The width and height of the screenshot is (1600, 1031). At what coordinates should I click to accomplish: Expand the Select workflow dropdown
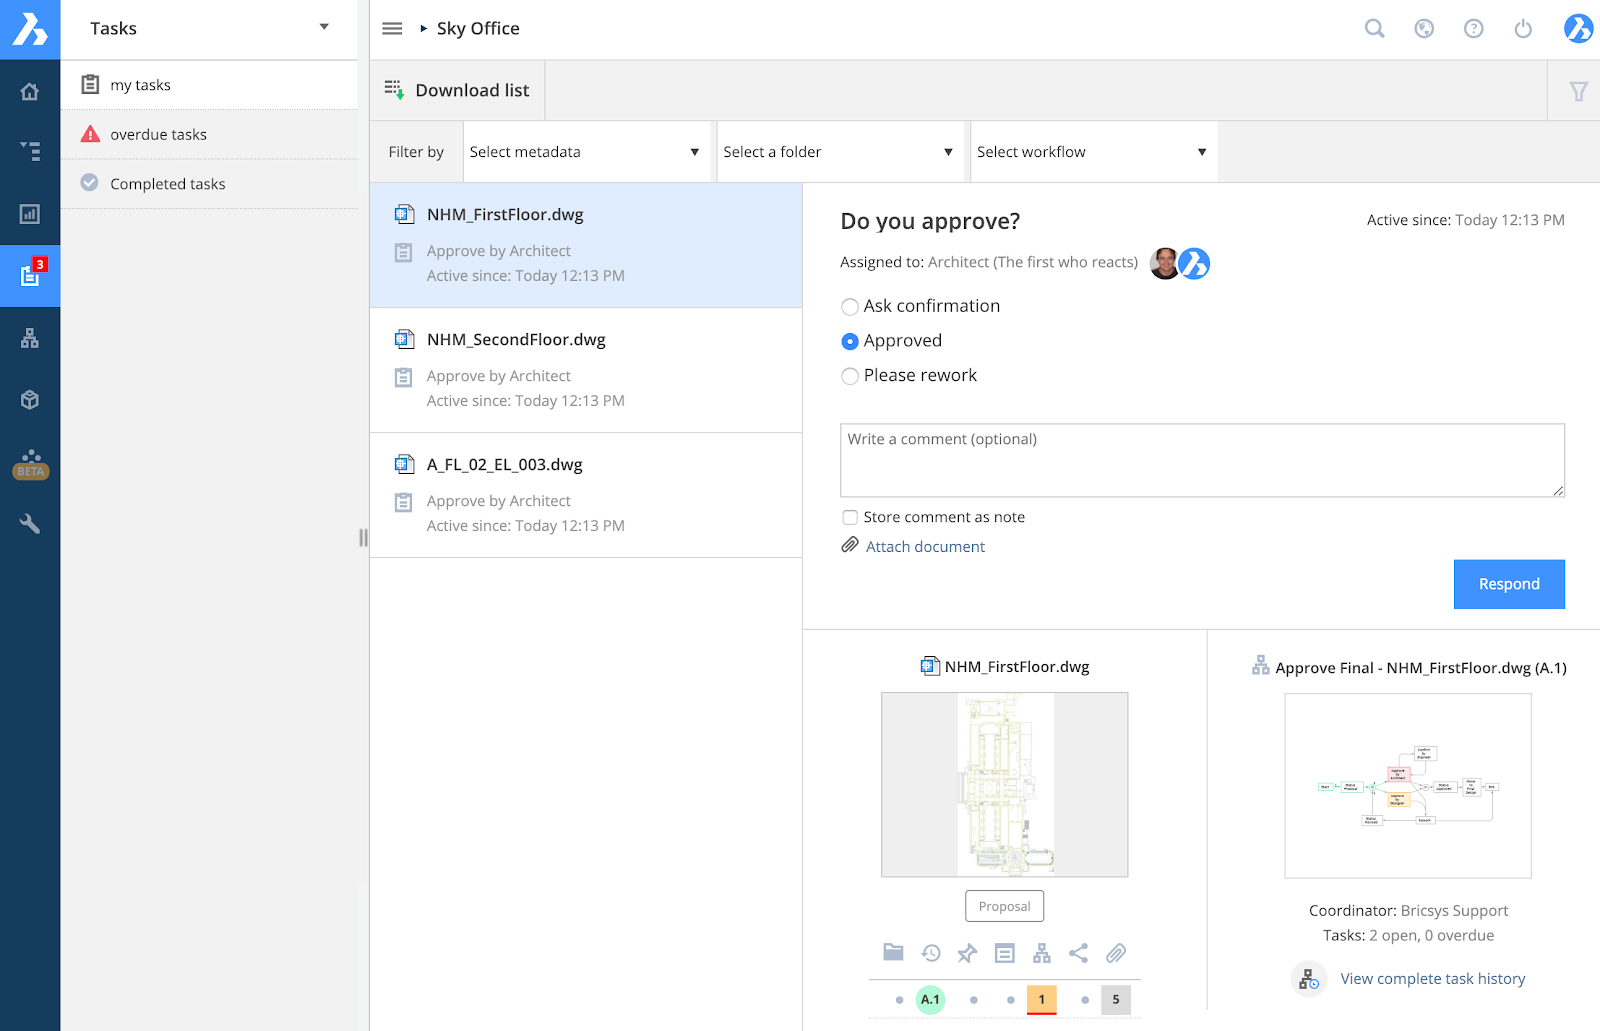coord(1094,152)
